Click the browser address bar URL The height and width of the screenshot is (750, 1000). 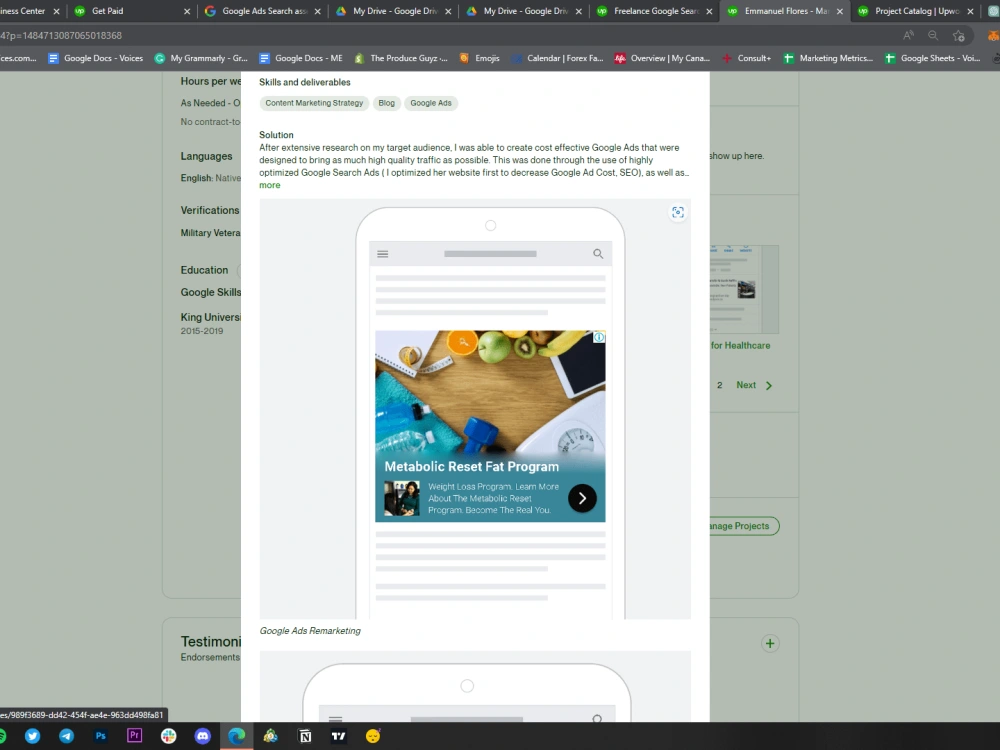pyautogui.click(x=61, y=36)
